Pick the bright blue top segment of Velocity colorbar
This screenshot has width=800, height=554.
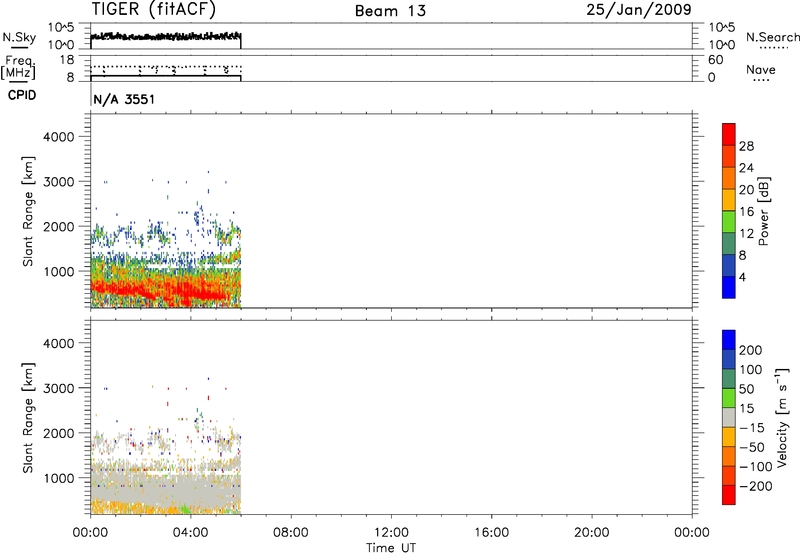click(729, 340)
